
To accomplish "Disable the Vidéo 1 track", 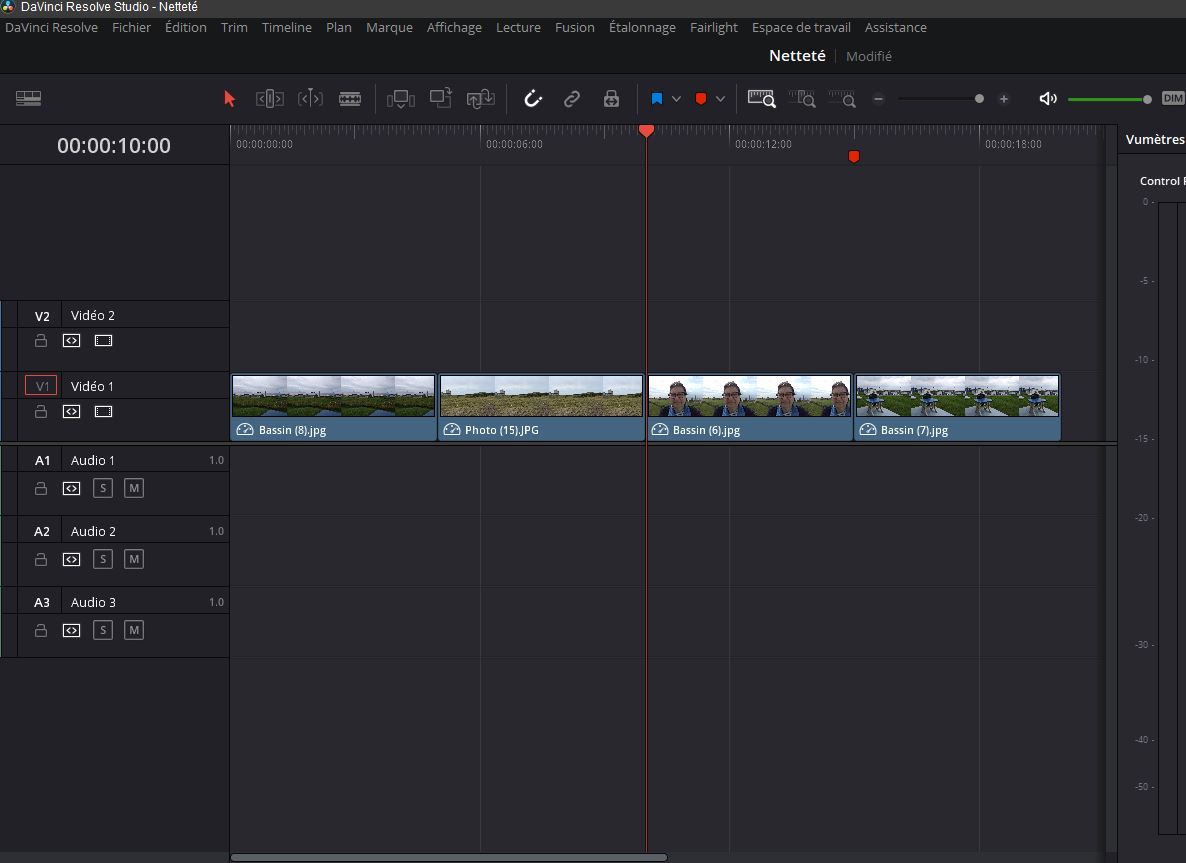I will click(104, 411).
